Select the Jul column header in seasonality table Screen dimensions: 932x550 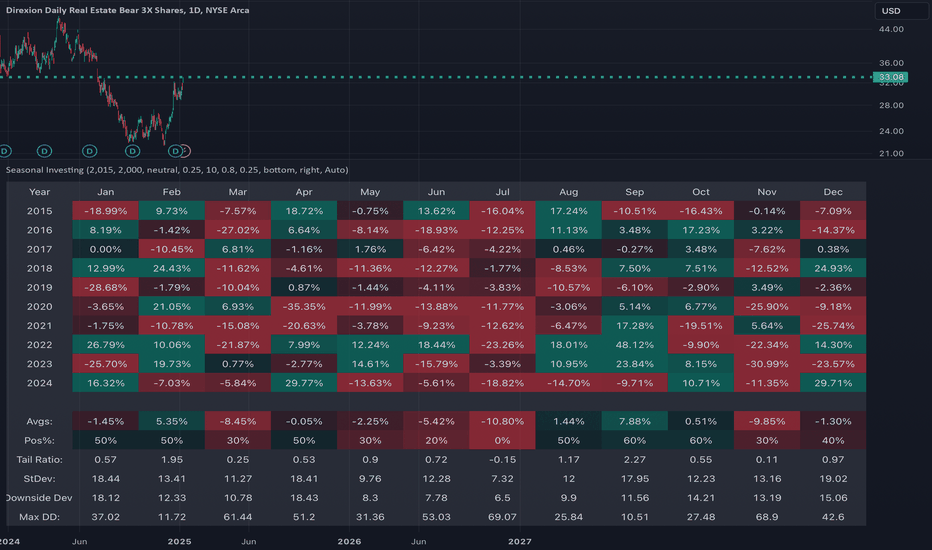pos(502,191)
